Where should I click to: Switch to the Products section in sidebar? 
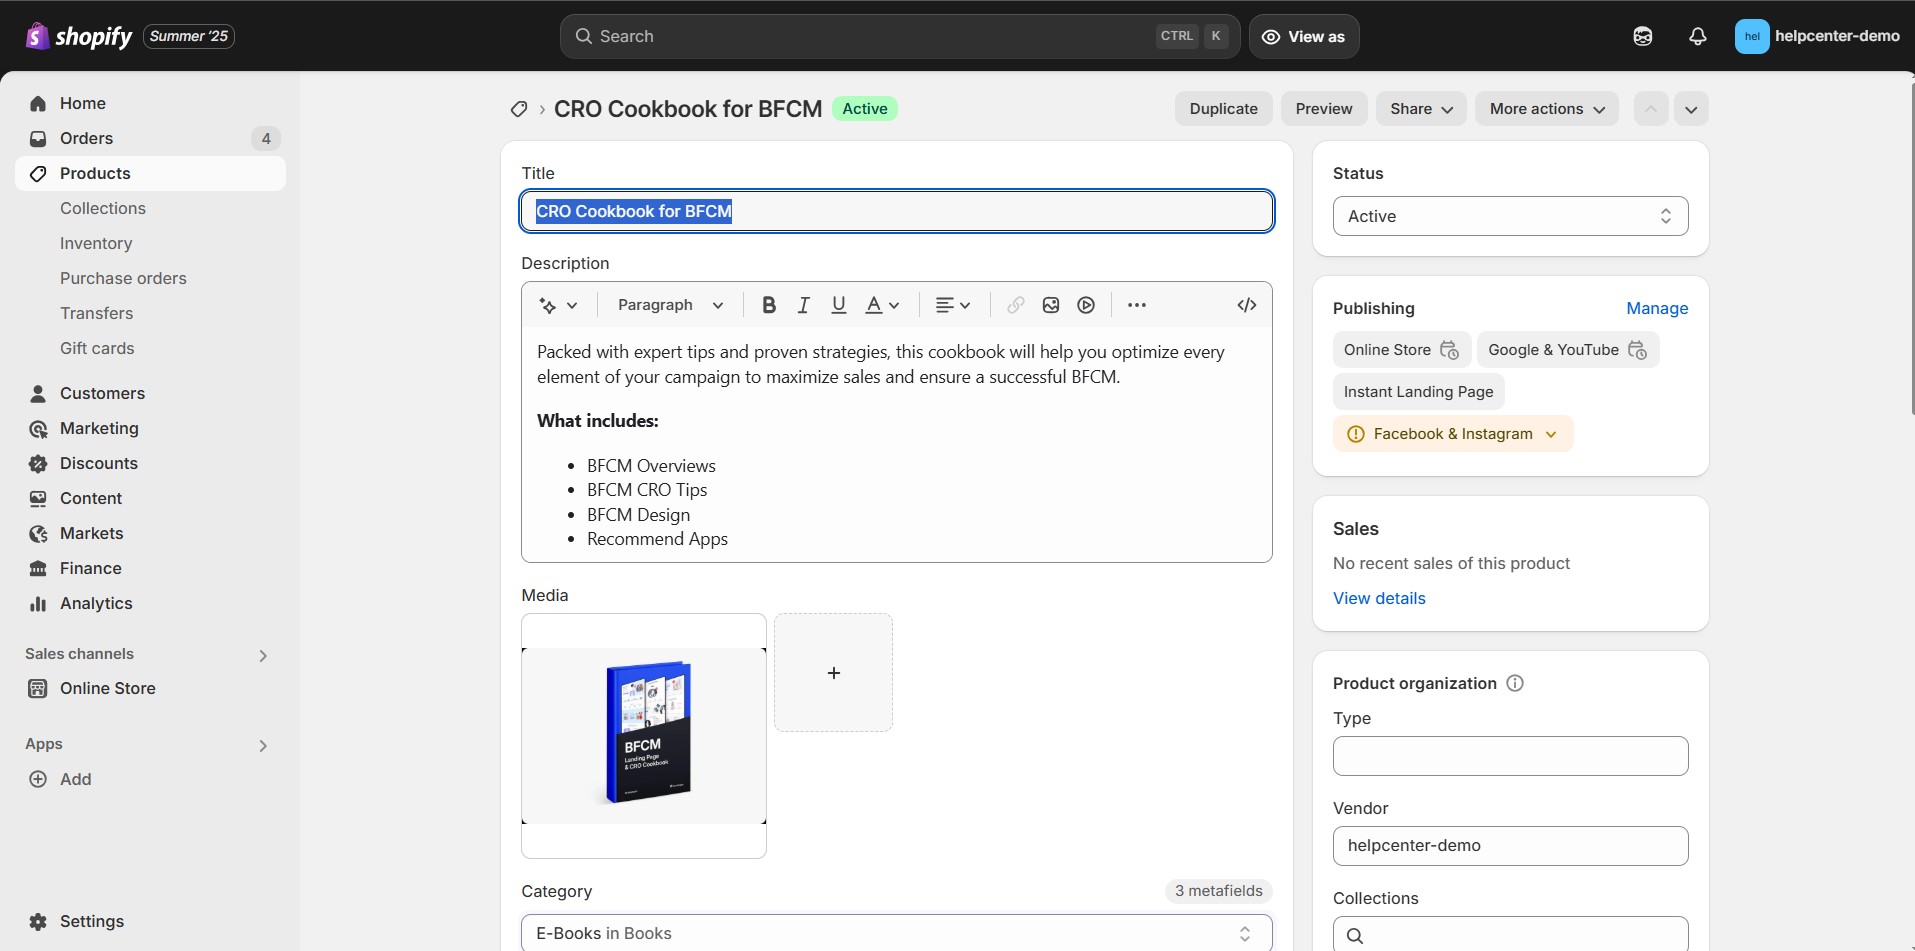95,173
